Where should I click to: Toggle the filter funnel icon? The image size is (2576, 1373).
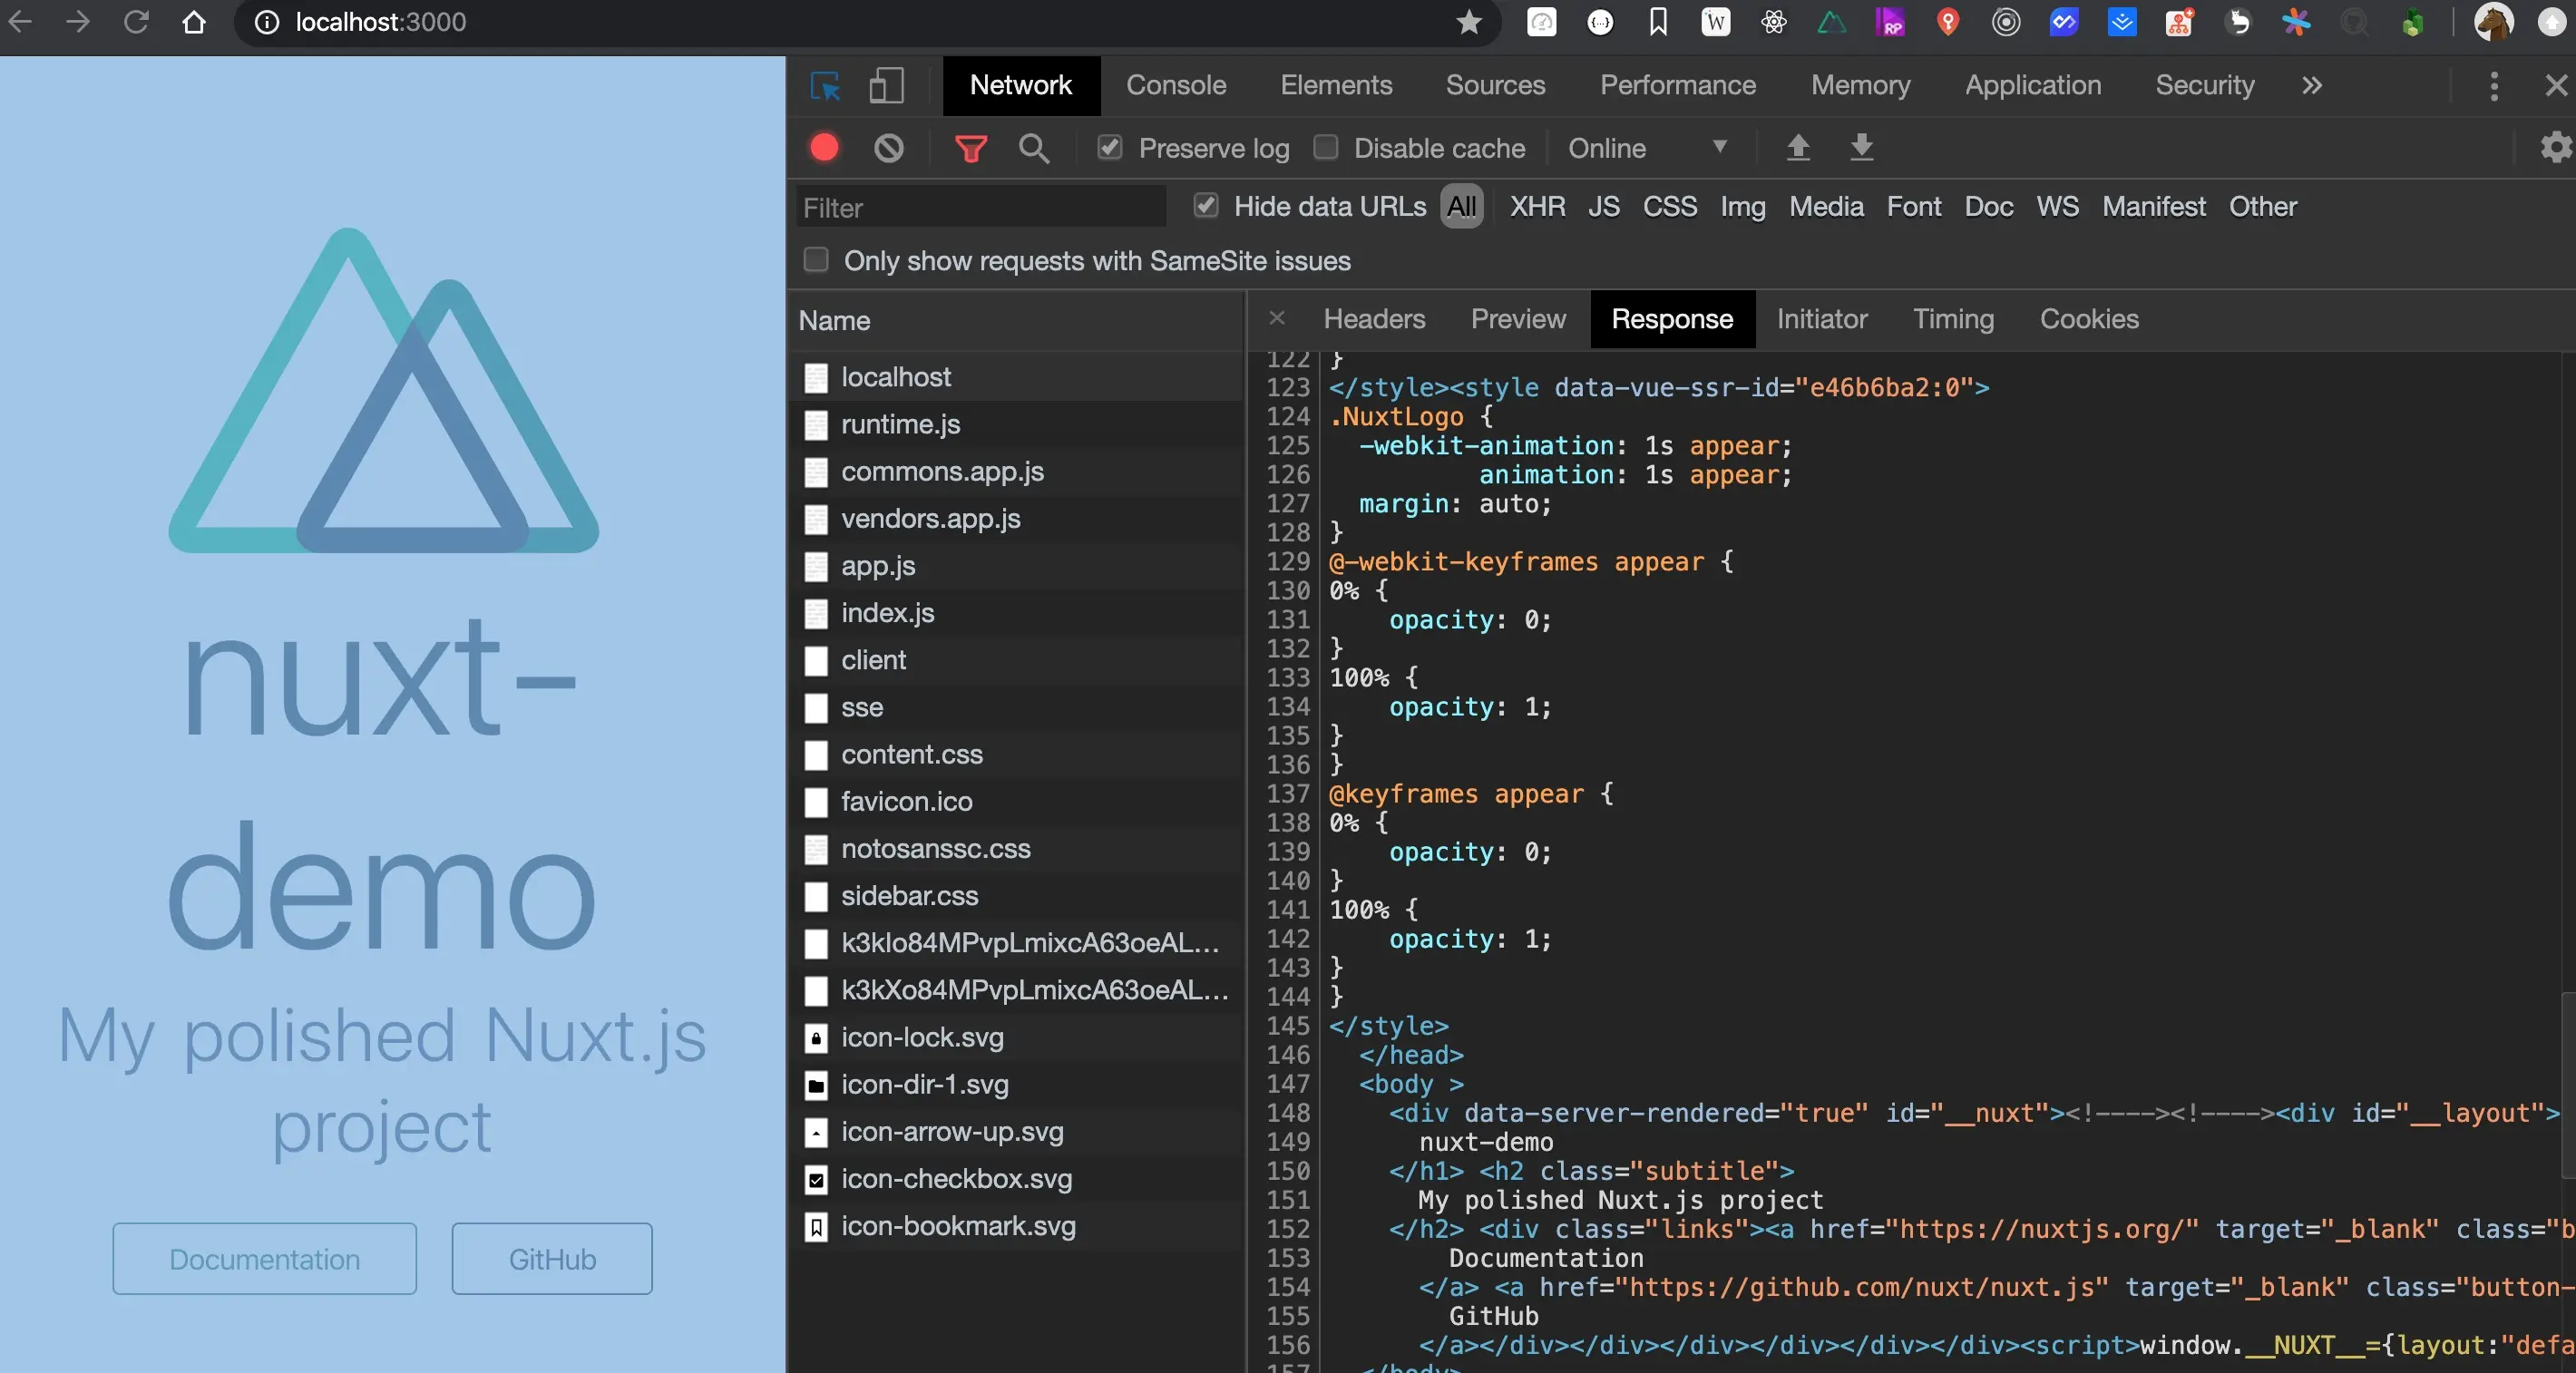(970, 149)
